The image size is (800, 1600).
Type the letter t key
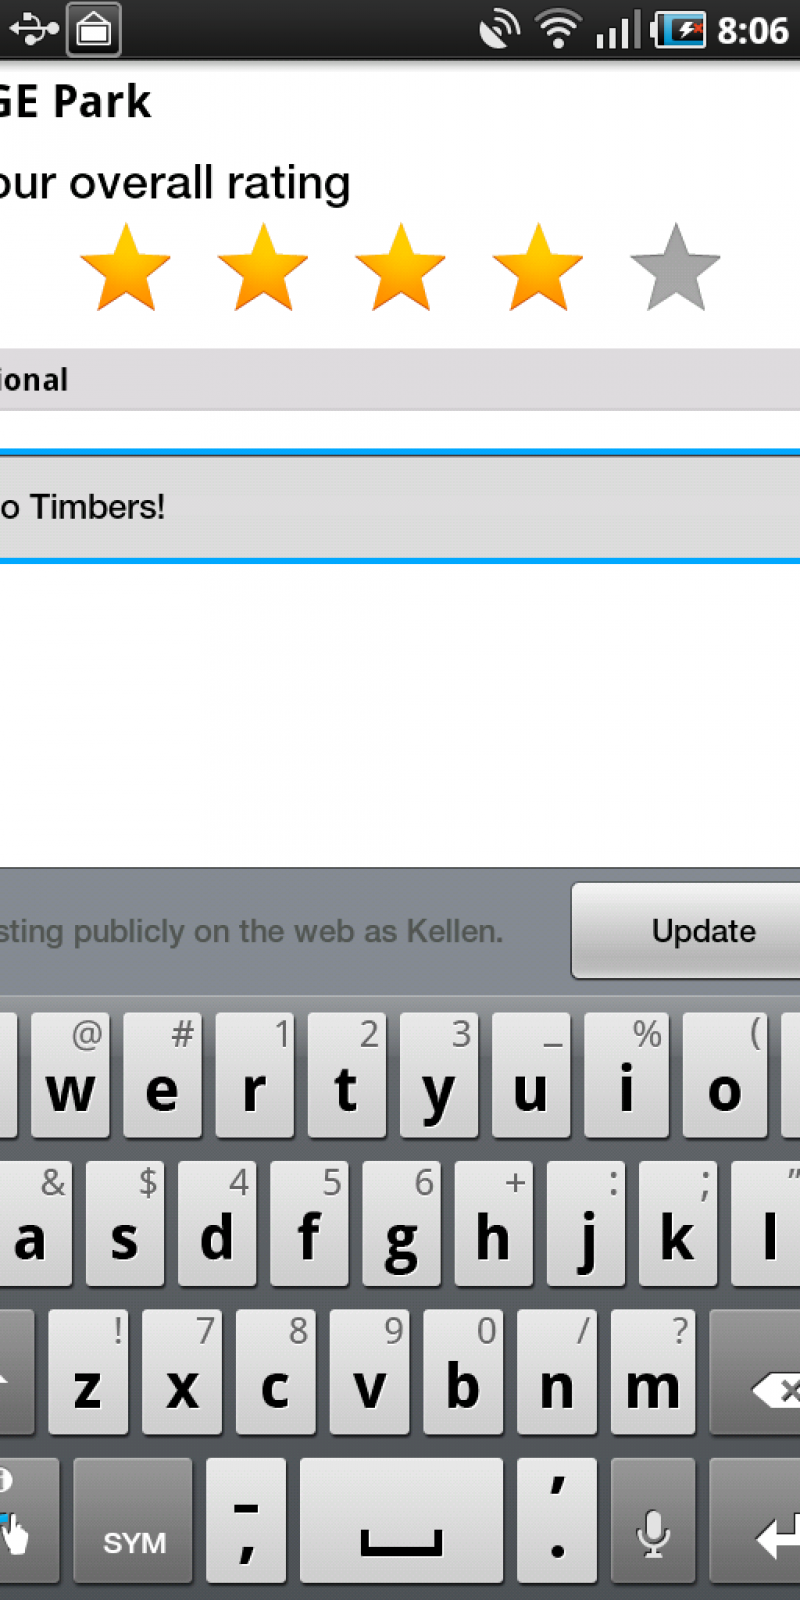coord(346,1076)
